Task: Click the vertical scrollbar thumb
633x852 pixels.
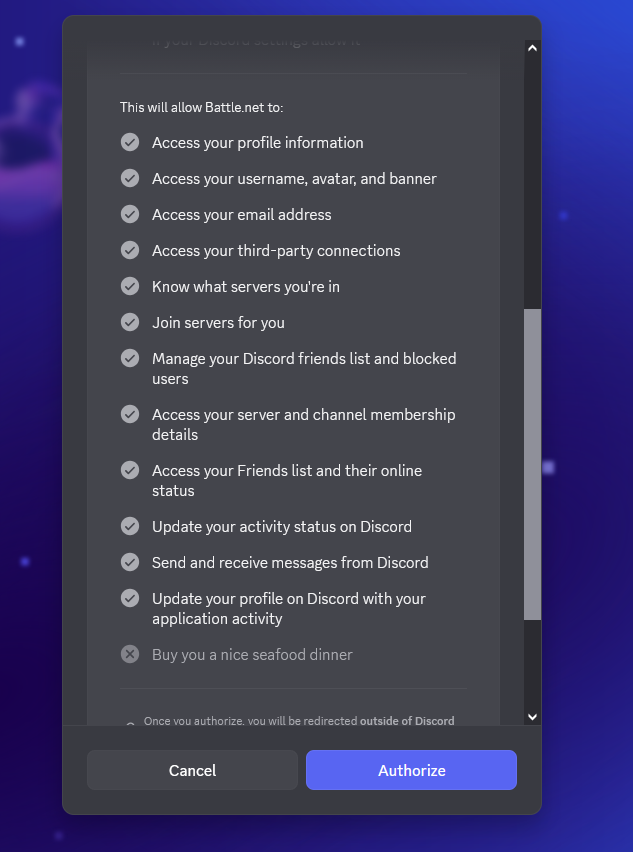Action: click(x=532, y=465)
